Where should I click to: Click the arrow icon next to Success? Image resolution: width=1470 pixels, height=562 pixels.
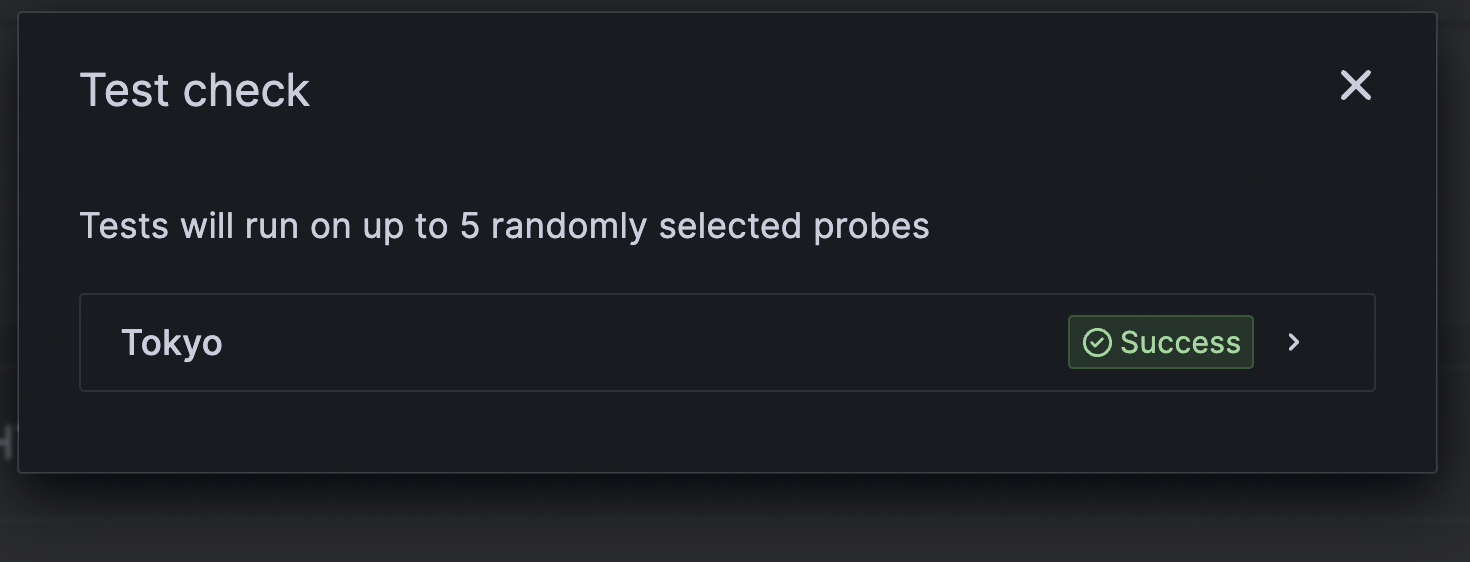pos(1294,342)
